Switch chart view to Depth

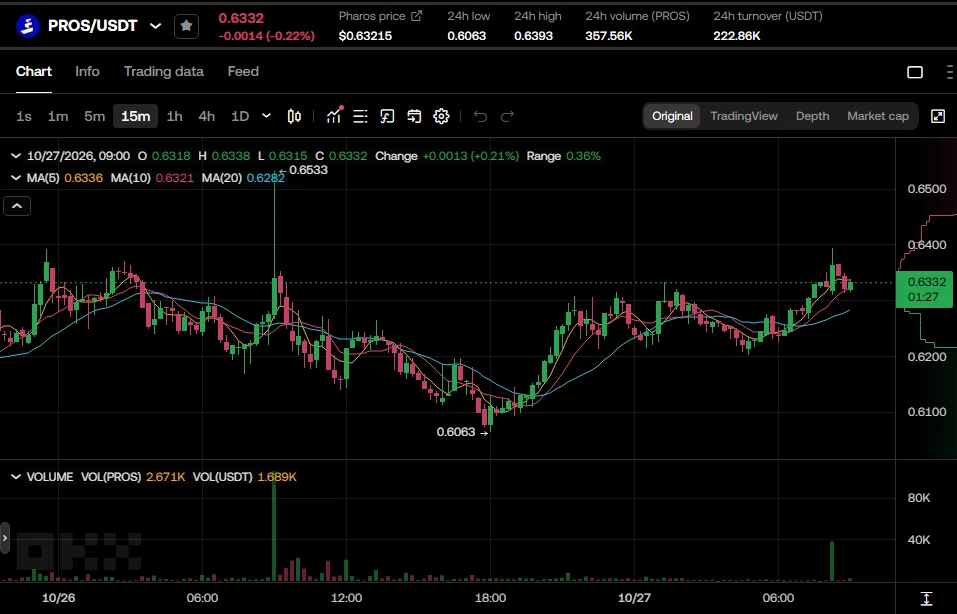pyautogui.click(x=812, y=116)
